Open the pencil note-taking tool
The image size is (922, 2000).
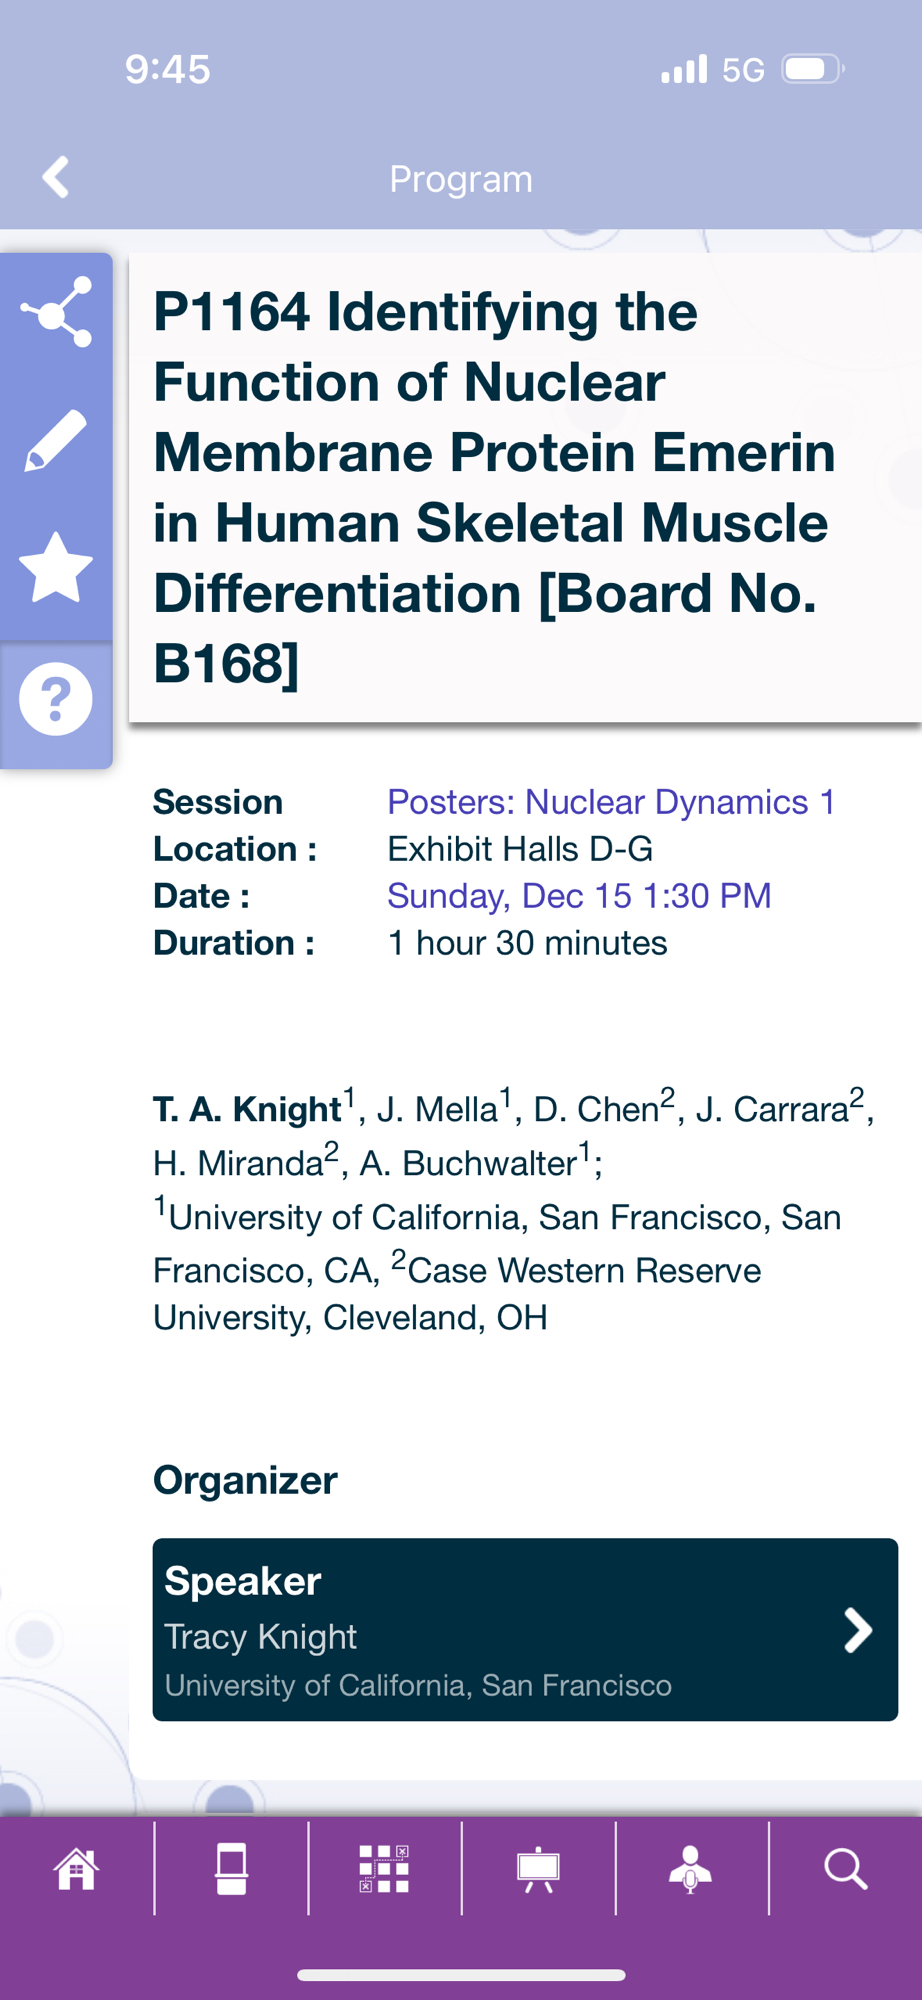tap(57, 440)
